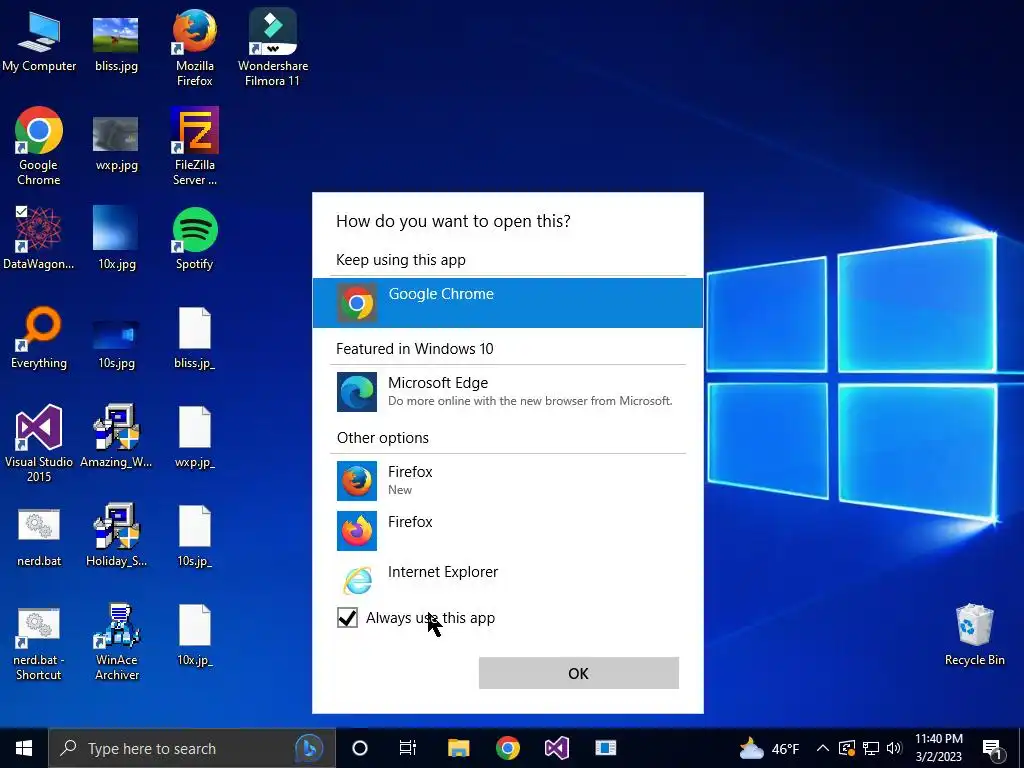Screen dimensions: 1024x768
Task: Open the security tray icon beside the chevron
Action: coord(846,748)
